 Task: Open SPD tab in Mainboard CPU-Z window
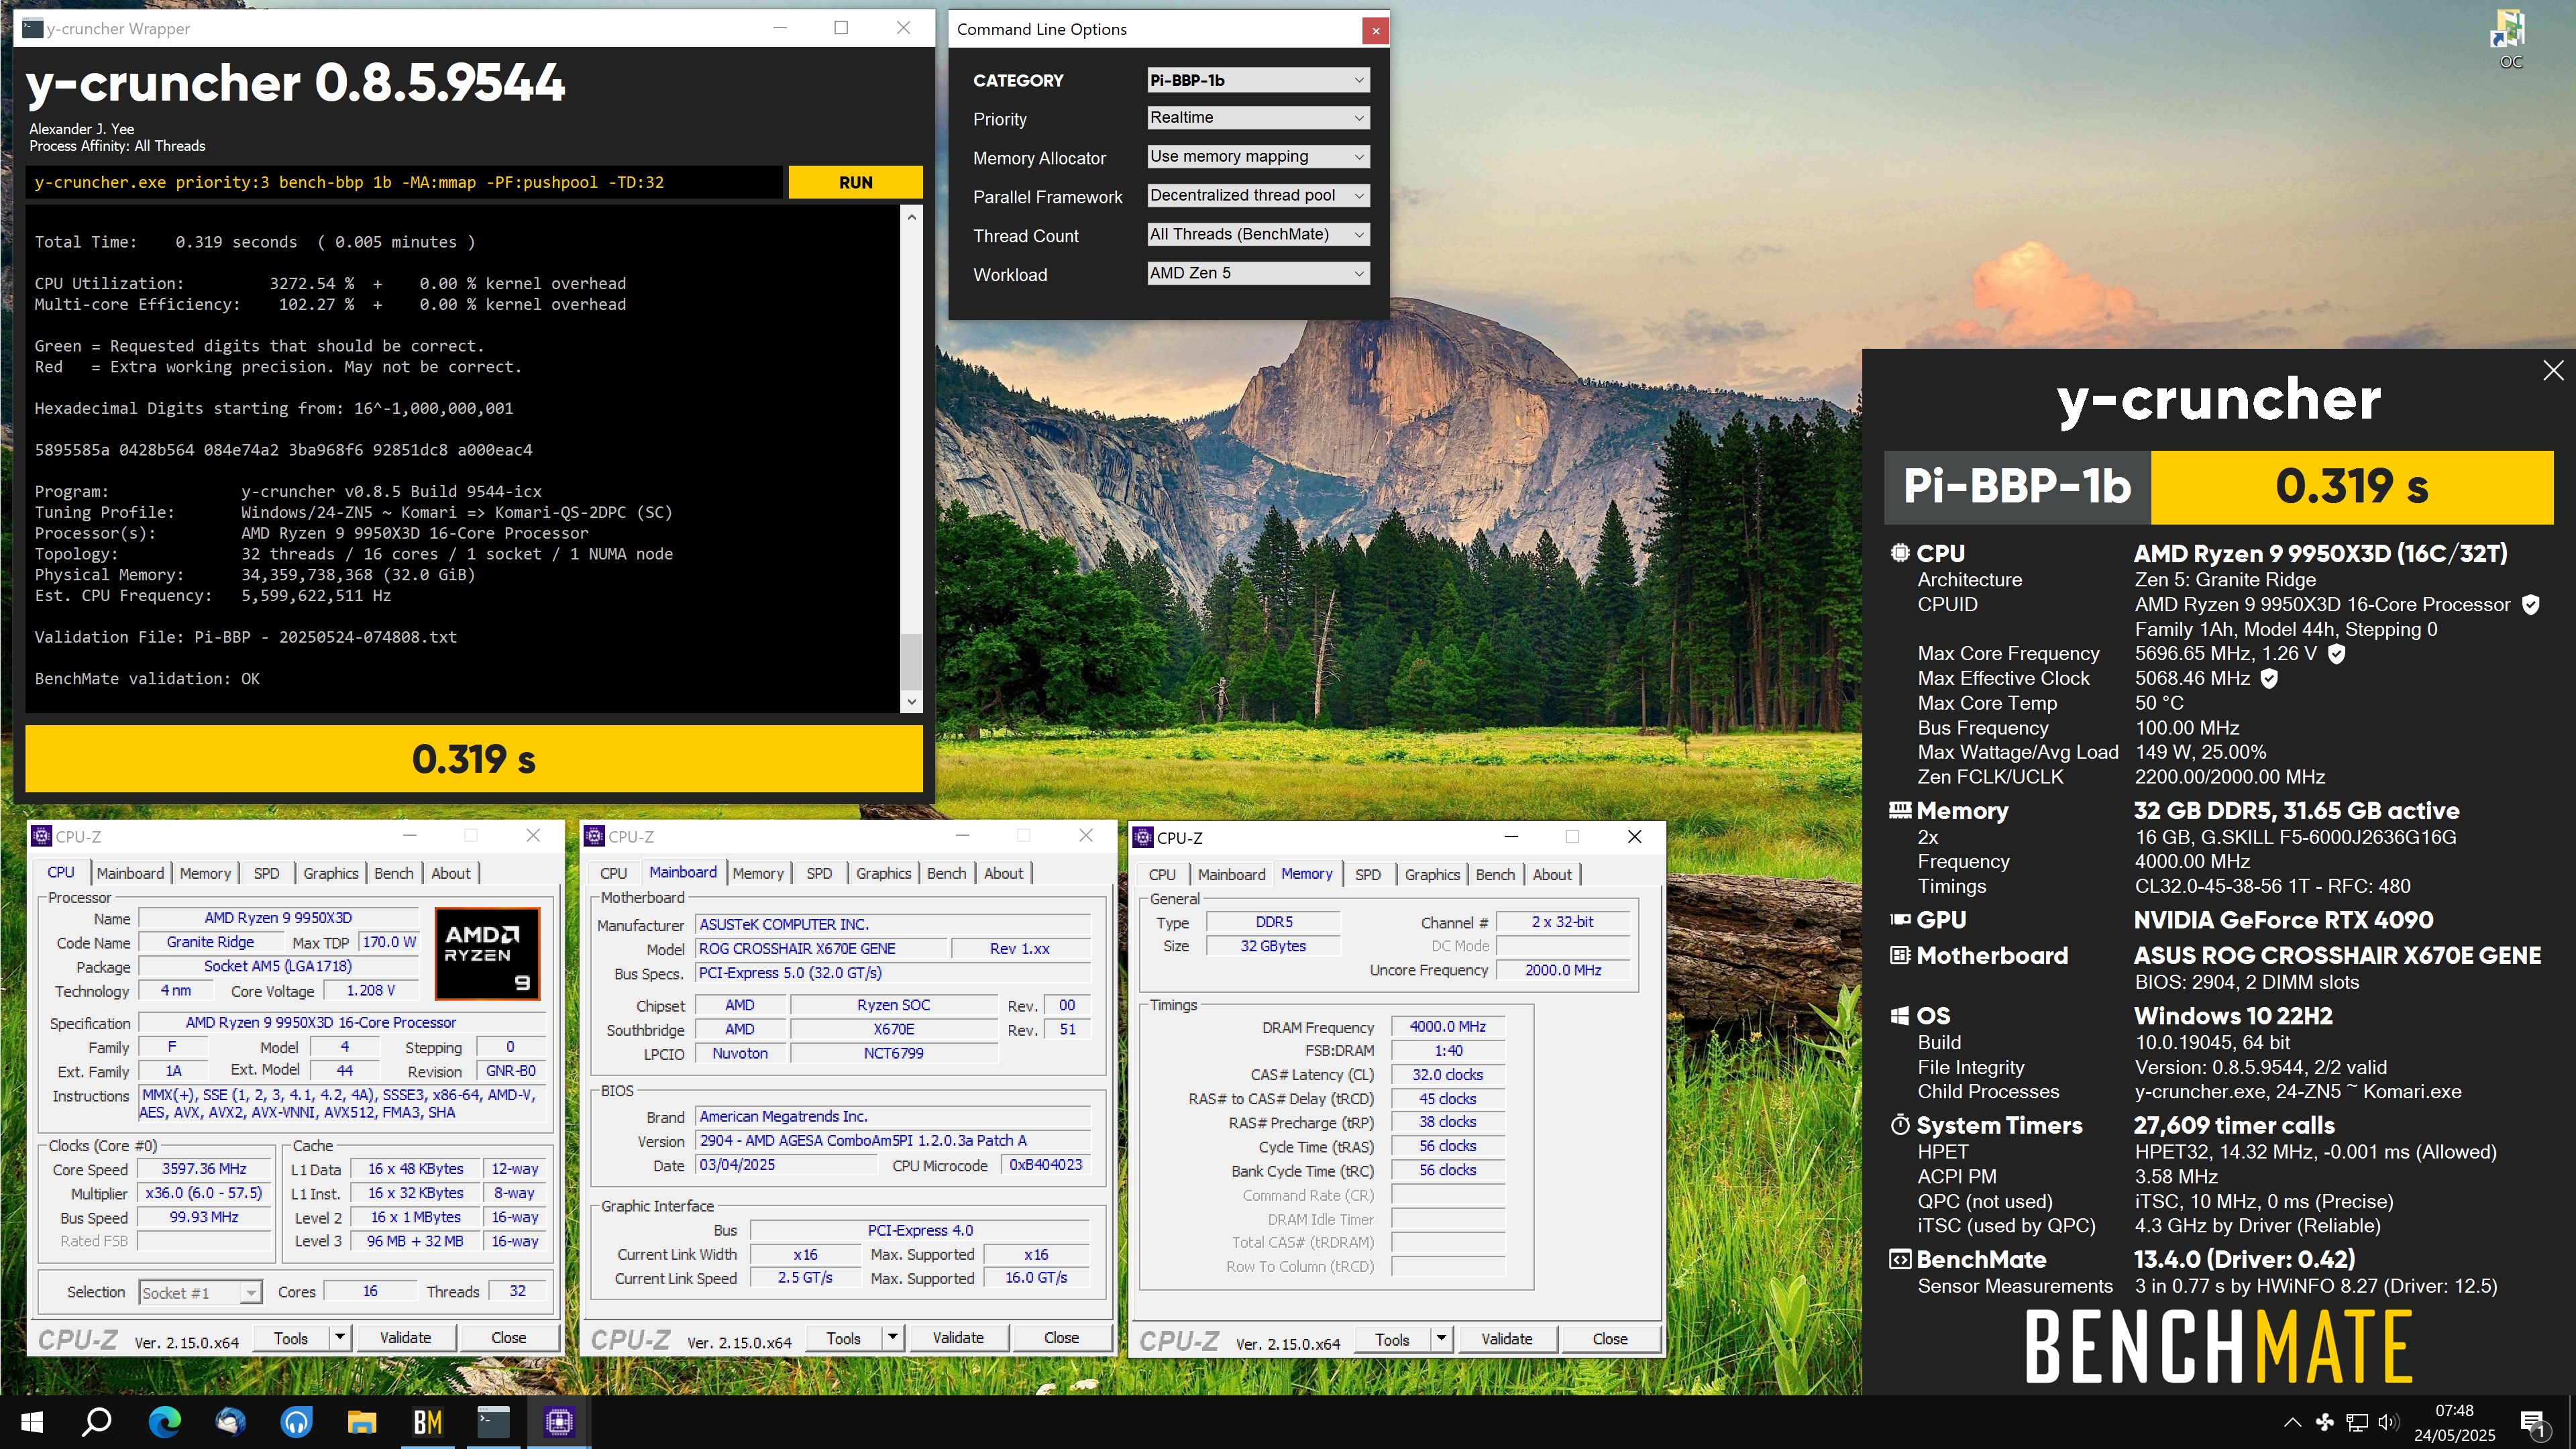coord(819,873)
